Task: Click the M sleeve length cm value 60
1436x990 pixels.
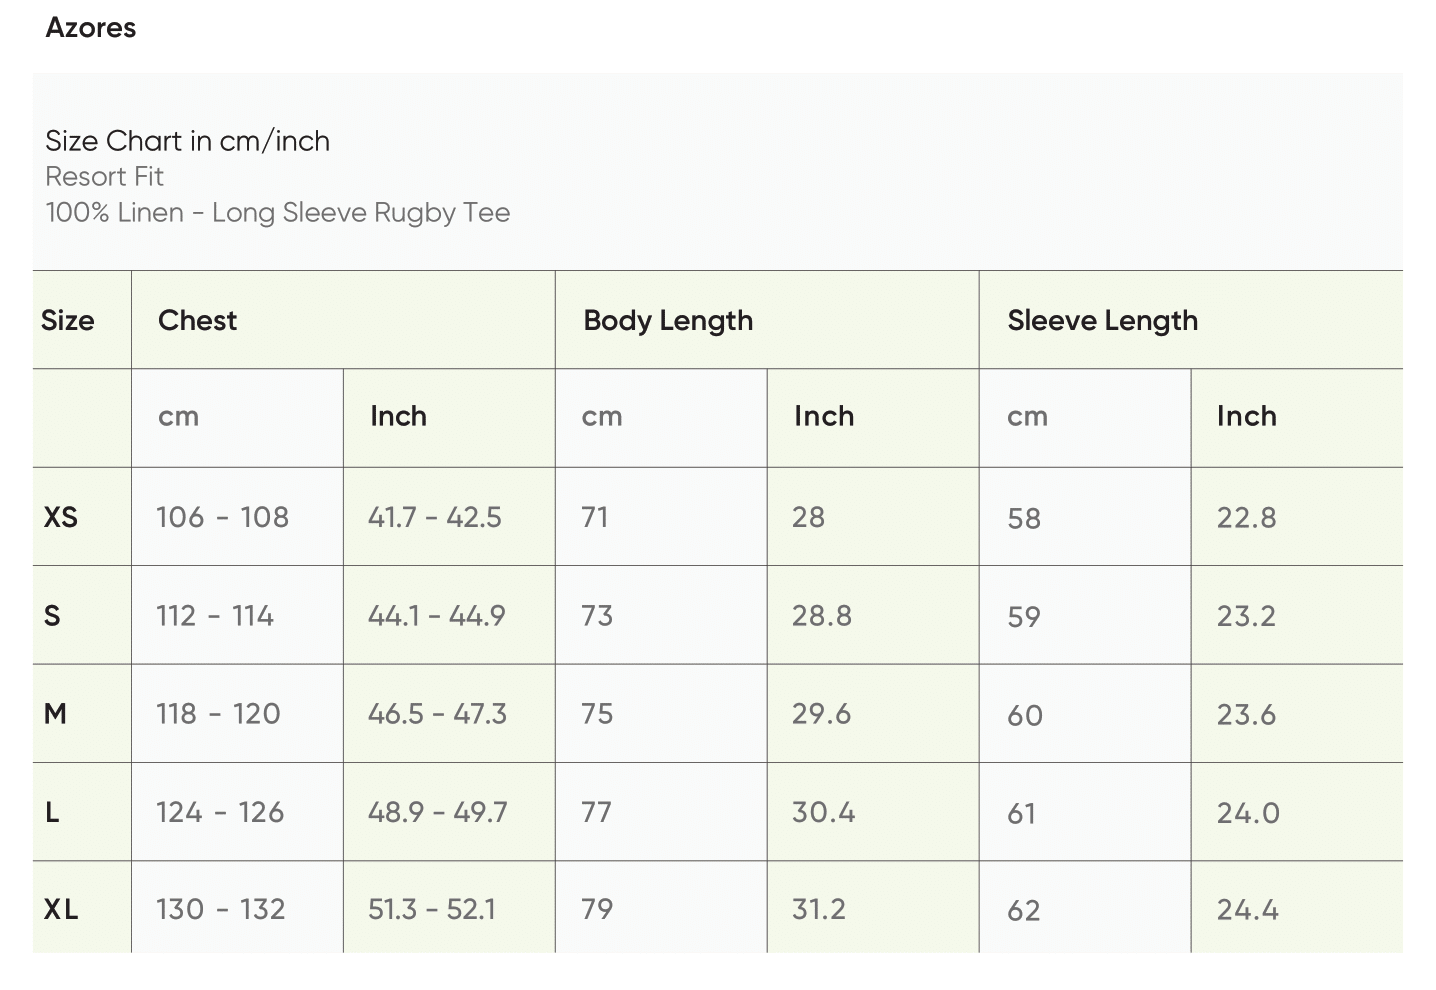Action: click(x=1025, y=716)
